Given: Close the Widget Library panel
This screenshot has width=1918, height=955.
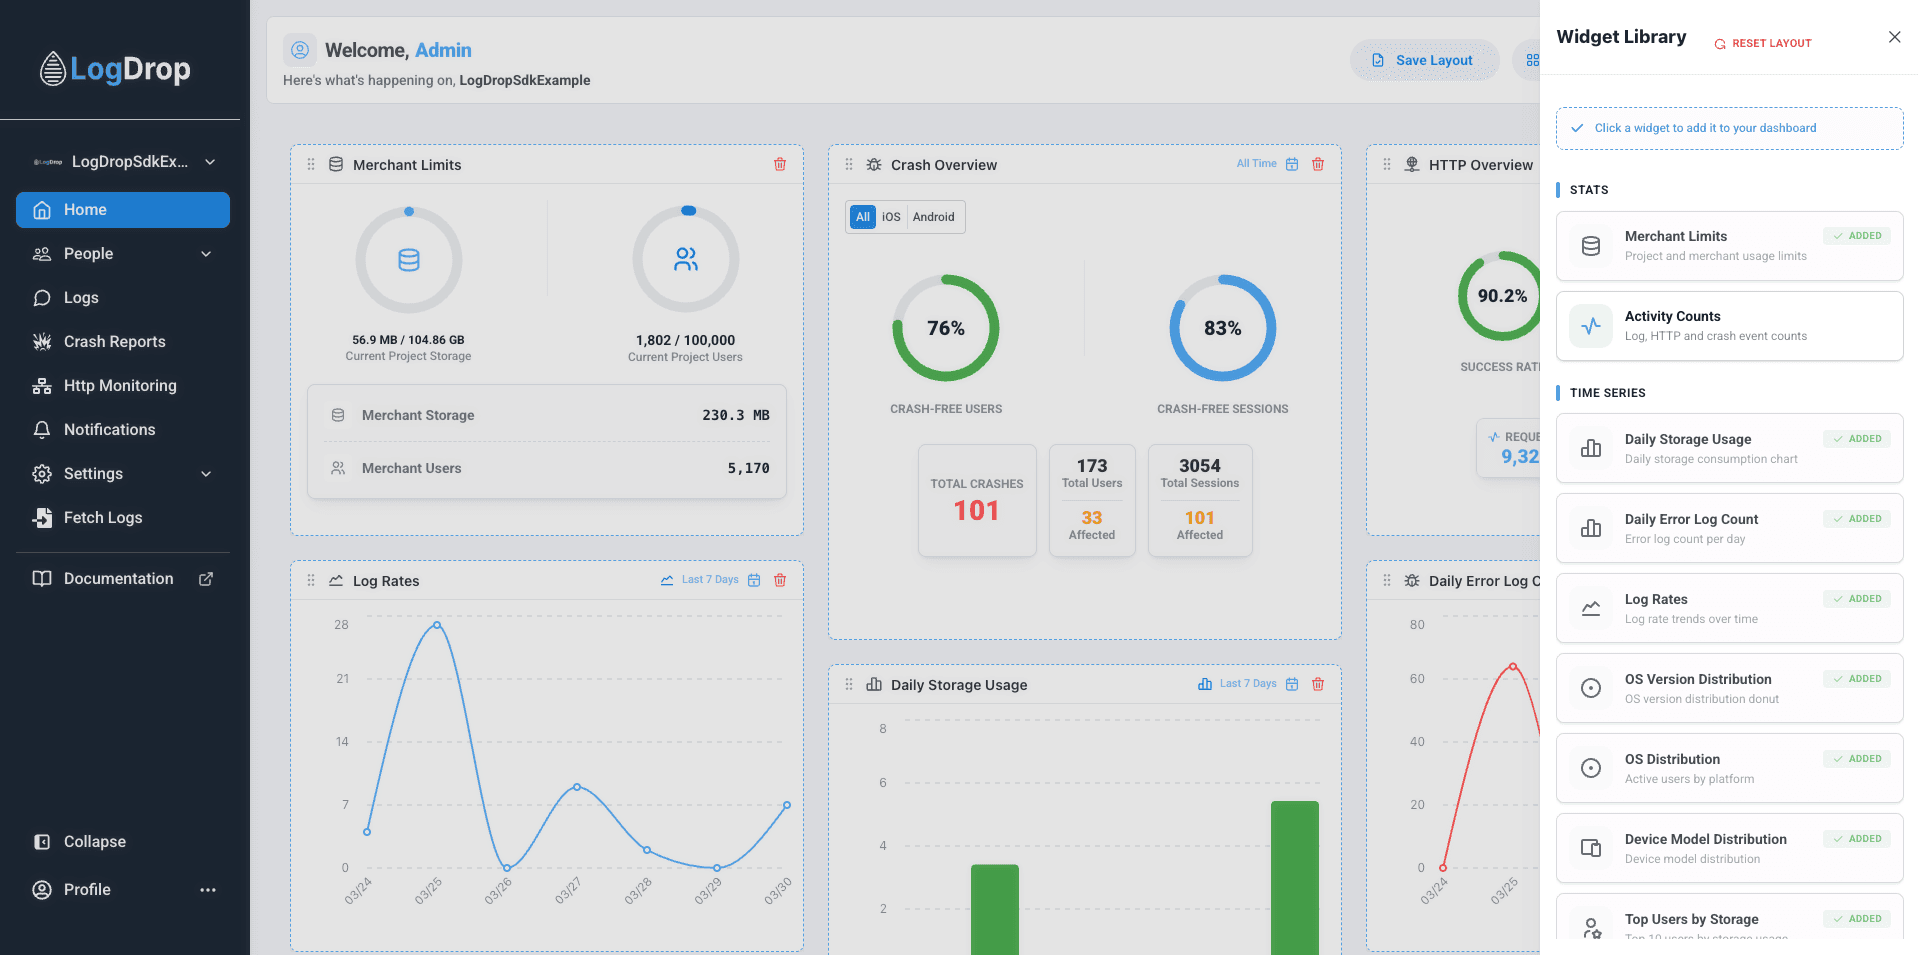Looking at the screenshot, I should [x=1894, y=37].
